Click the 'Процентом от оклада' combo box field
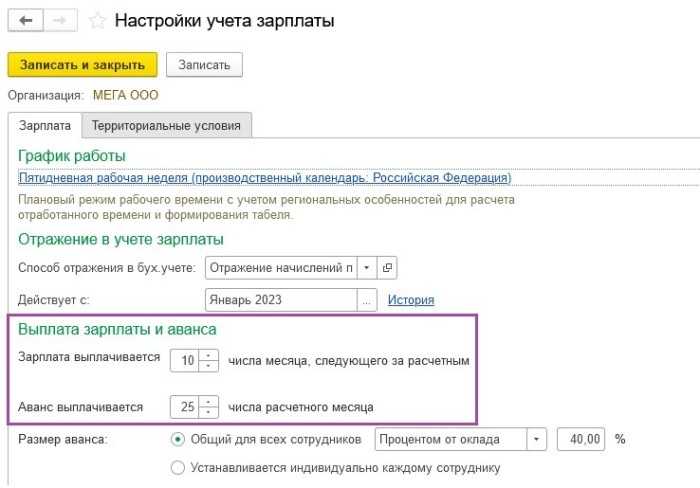This screenshot has height=488, width=700. 451,439
